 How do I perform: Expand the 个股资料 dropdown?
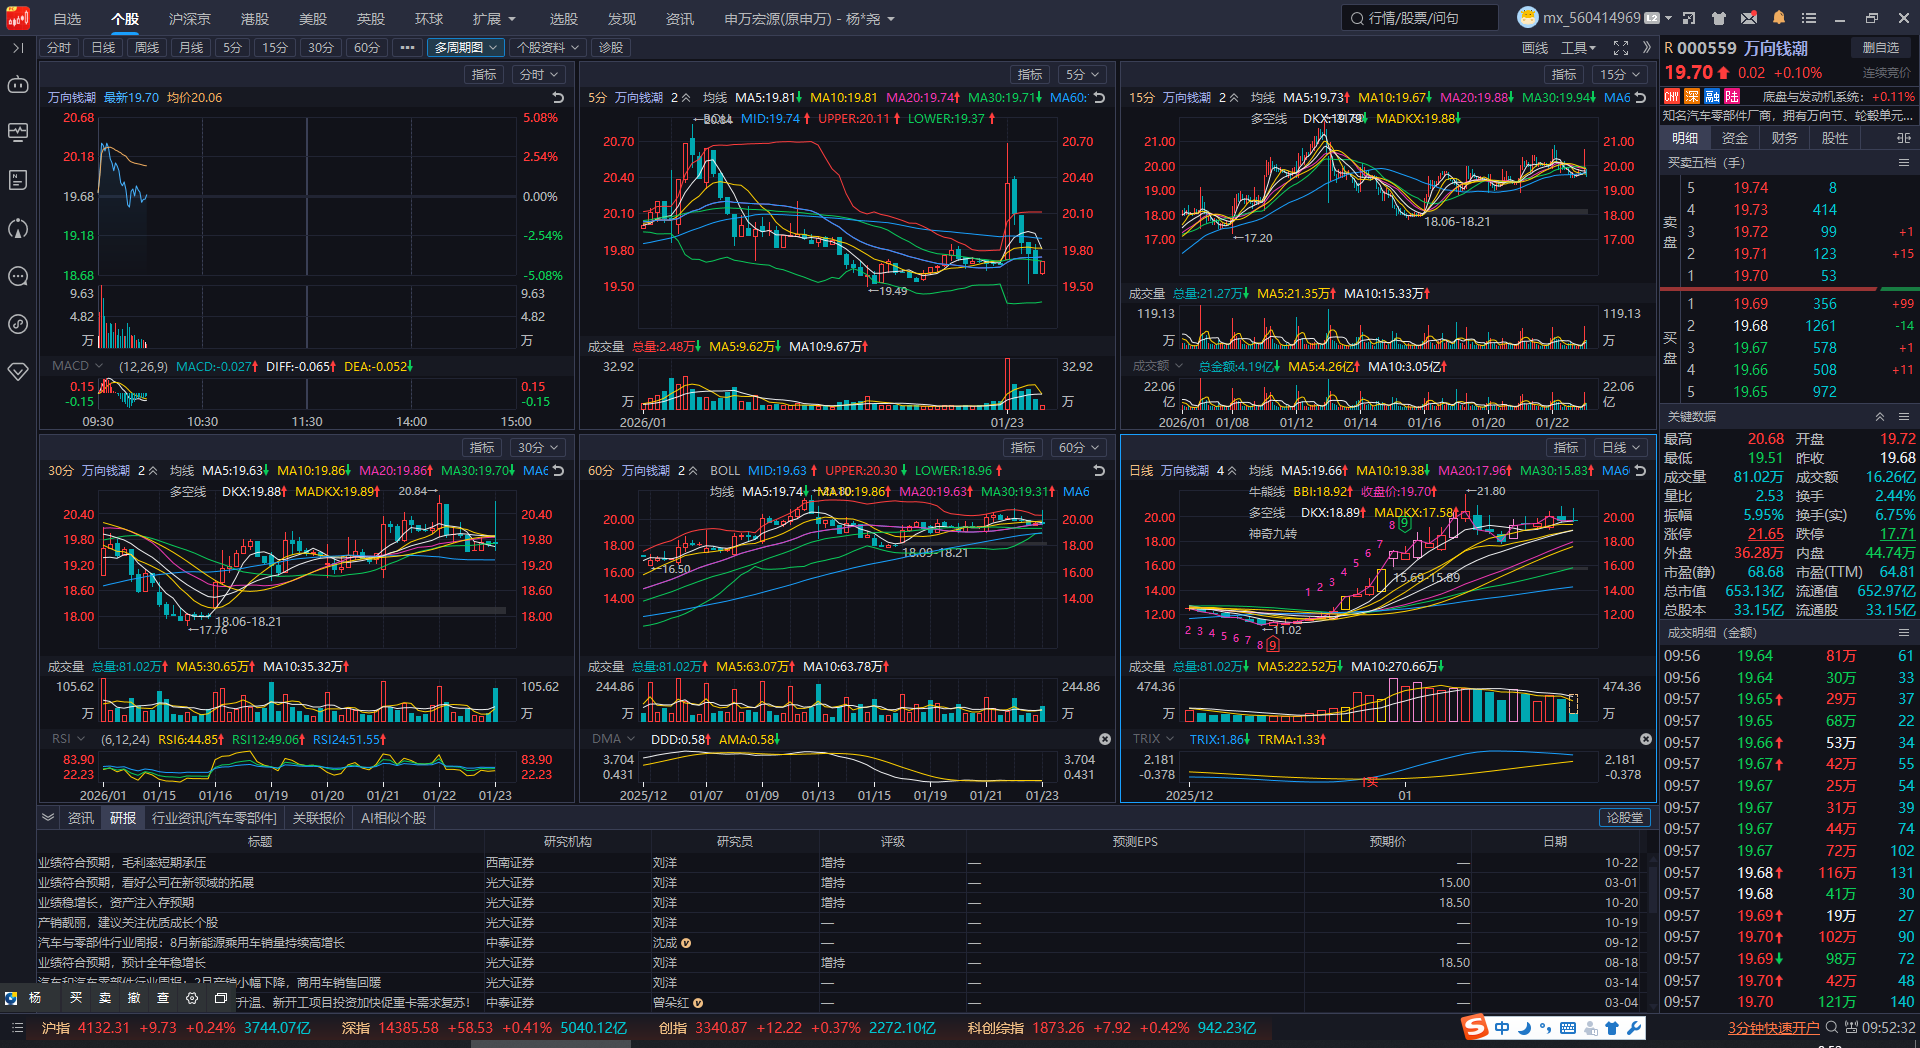547,48
